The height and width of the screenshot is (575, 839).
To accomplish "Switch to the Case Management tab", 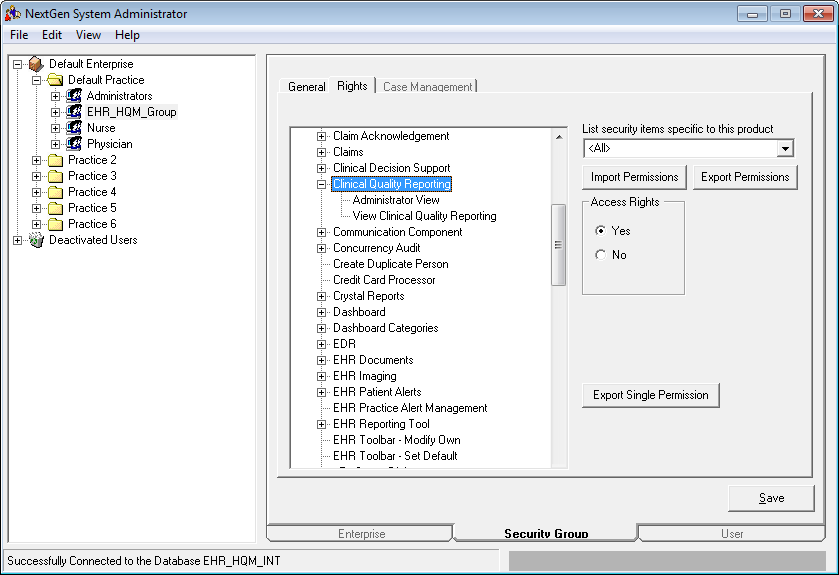I will (x=427, y=87).
